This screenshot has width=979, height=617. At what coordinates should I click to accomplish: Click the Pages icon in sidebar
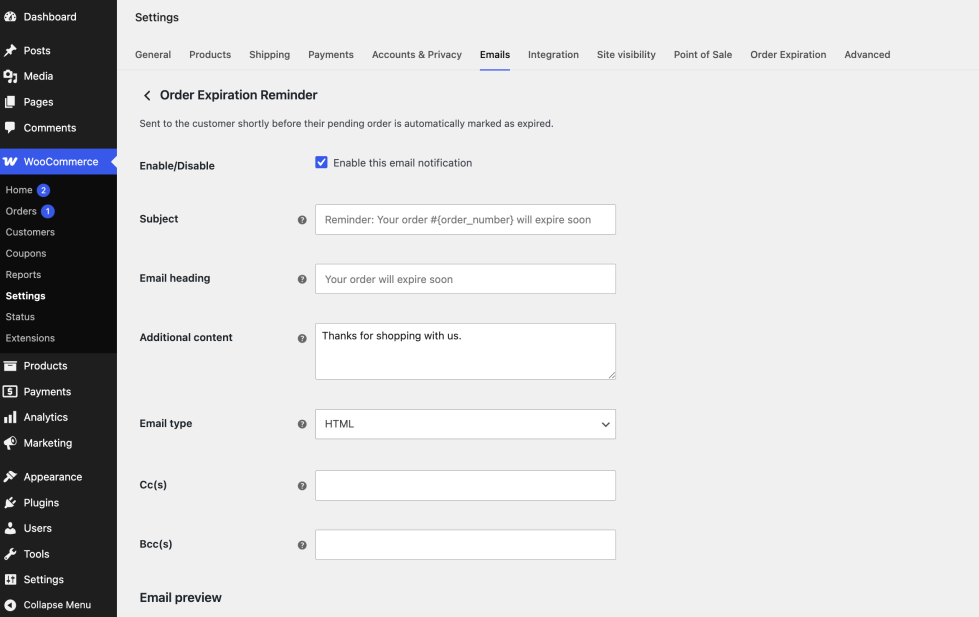point(10,102)
